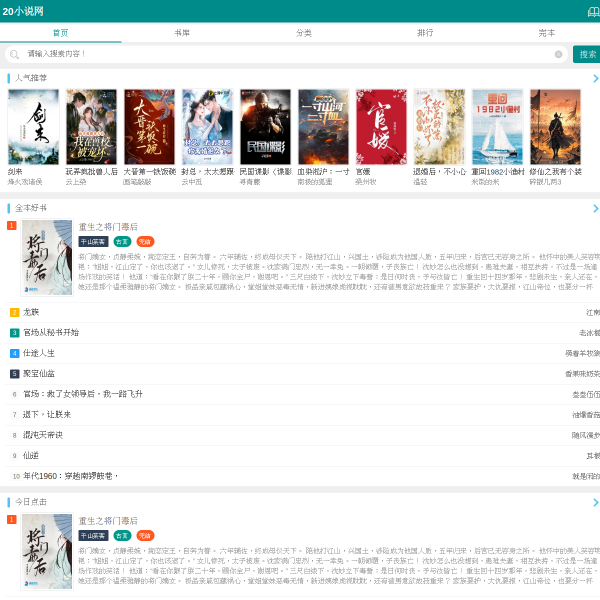The height and width of the screenshot is (600, 600).
Task: Open rank 2 book 龙族
Action: tap(31, 312)
